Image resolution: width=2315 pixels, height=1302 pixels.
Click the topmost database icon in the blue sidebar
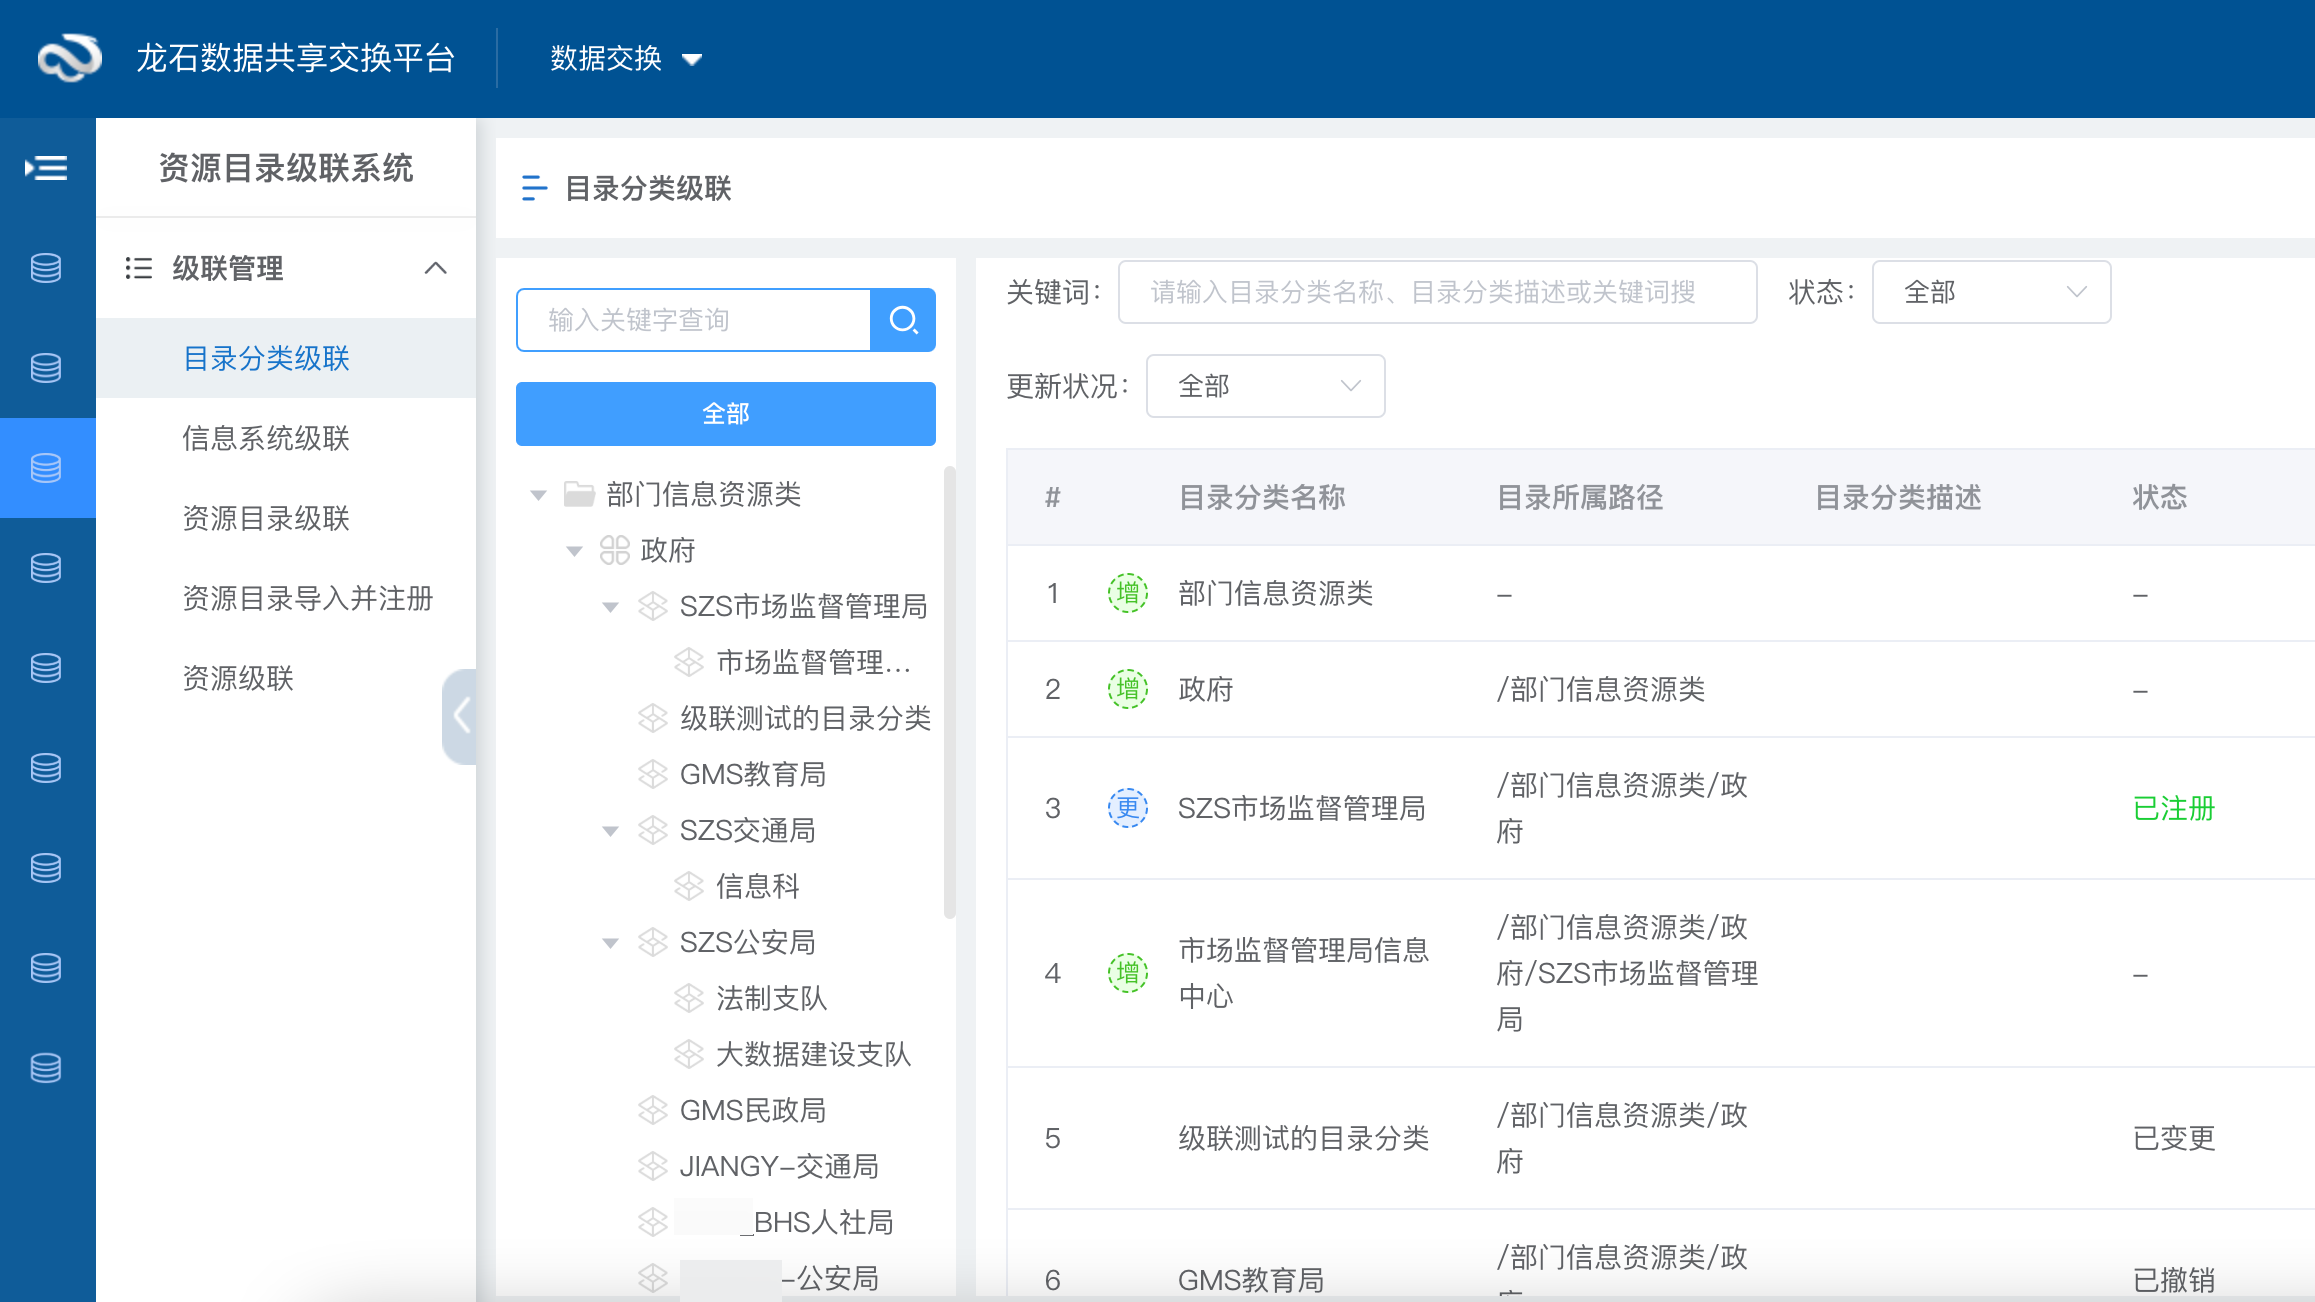pos(46,268)
